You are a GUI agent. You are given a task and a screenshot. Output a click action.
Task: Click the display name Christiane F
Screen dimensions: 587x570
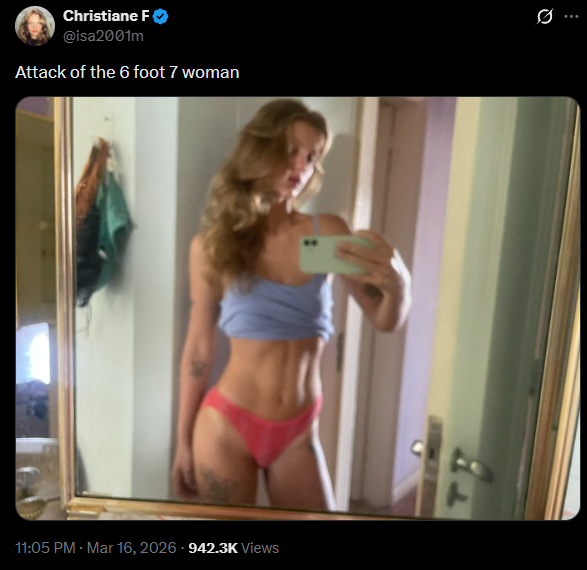click(x=106, y=16)
